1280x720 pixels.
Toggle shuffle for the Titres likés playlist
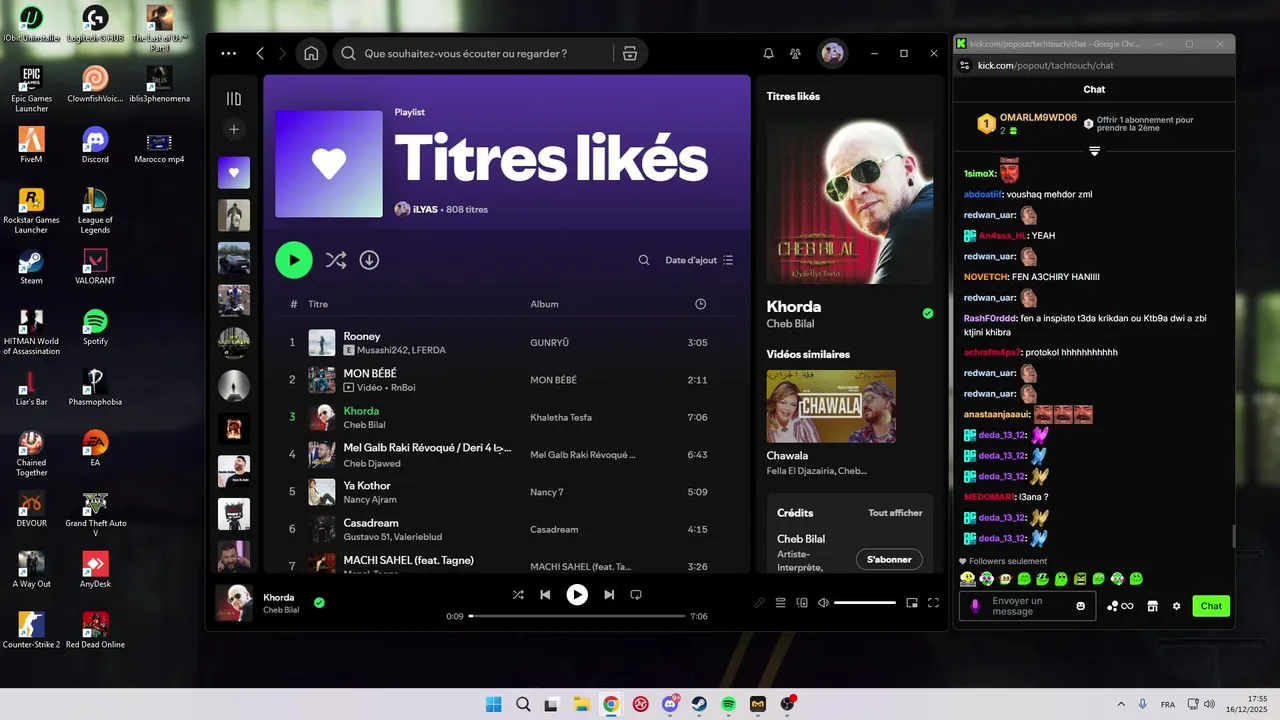coord(336,260)
